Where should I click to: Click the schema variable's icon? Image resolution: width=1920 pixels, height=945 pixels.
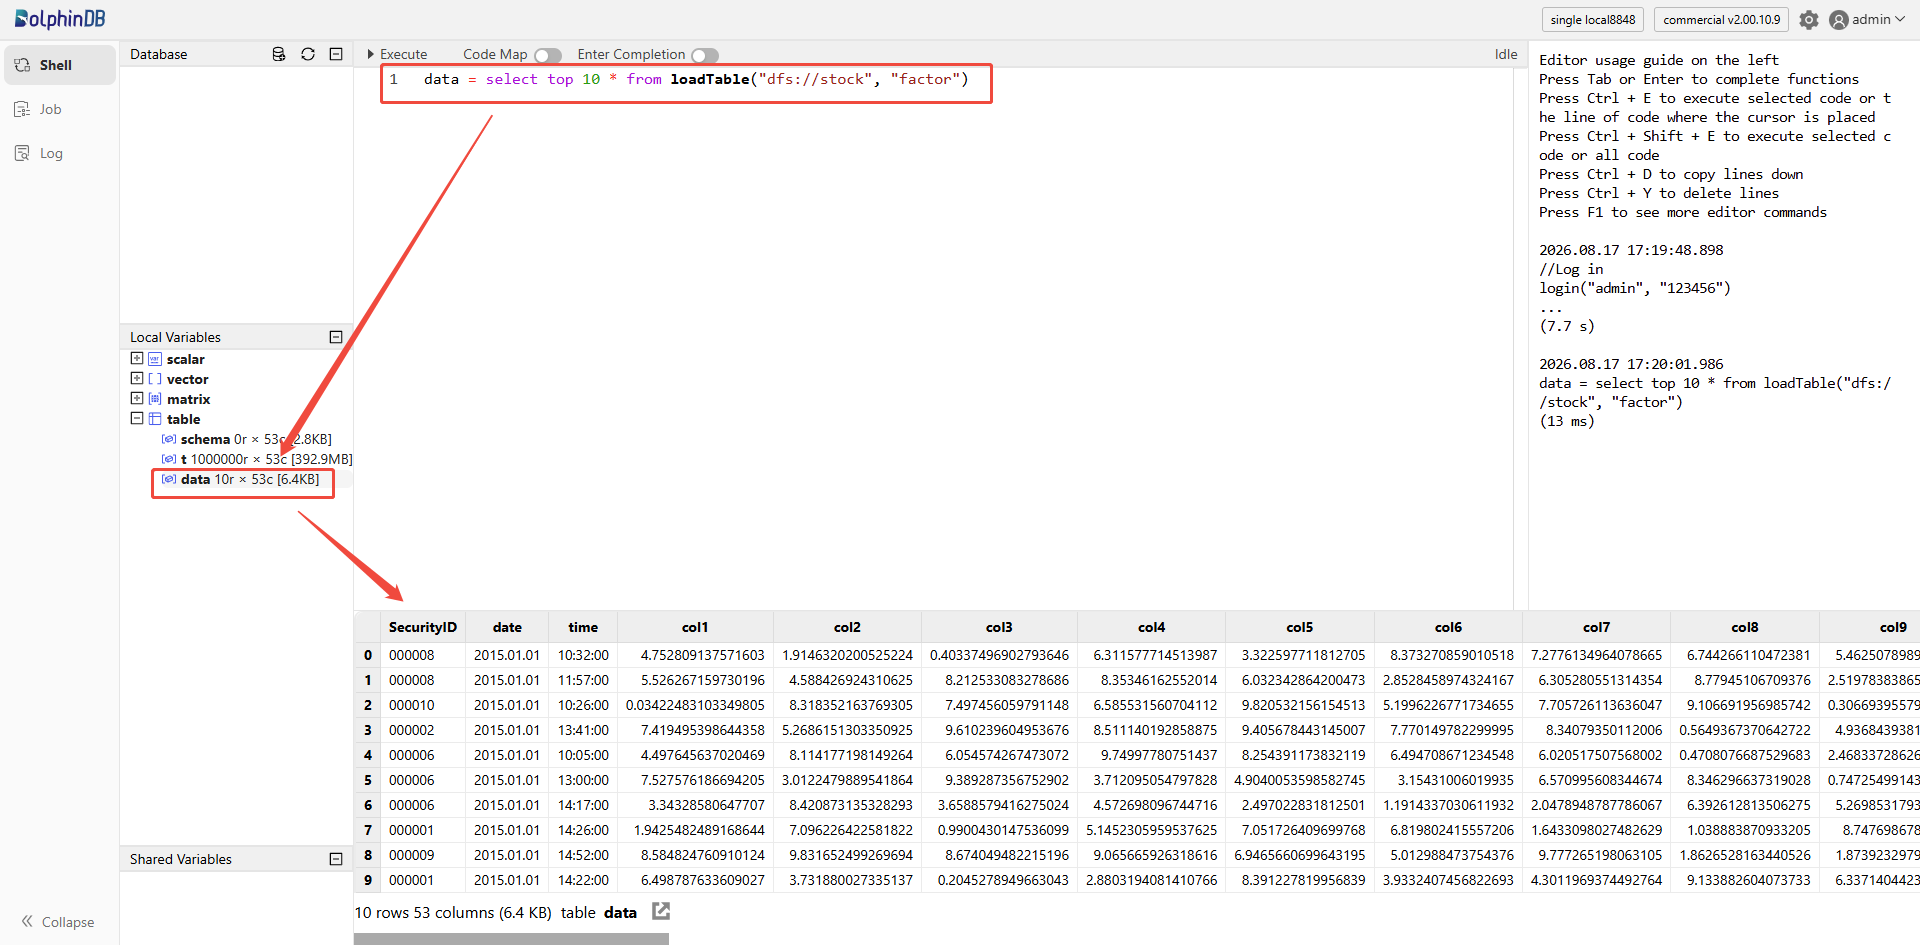[x=169, y=439]
